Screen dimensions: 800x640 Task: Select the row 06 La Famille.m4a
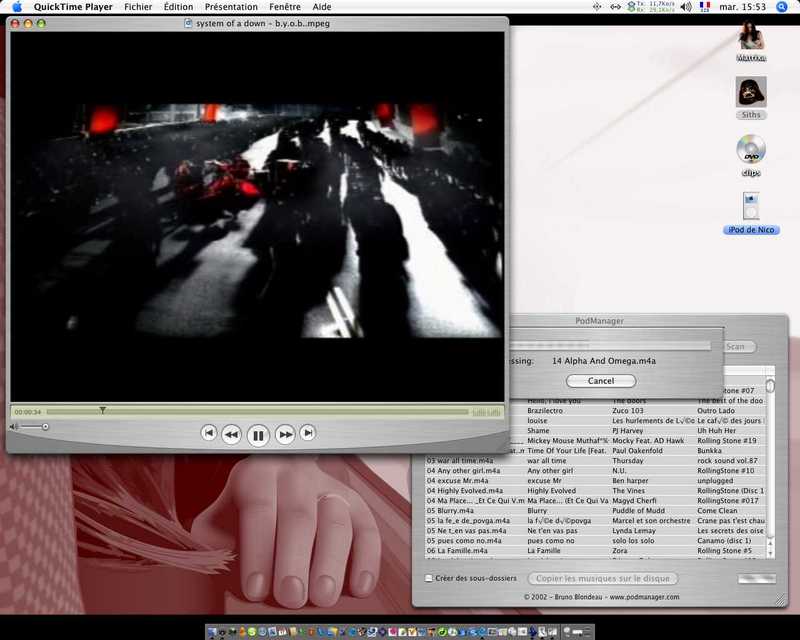pyautogui.click(x=595, y=551)
